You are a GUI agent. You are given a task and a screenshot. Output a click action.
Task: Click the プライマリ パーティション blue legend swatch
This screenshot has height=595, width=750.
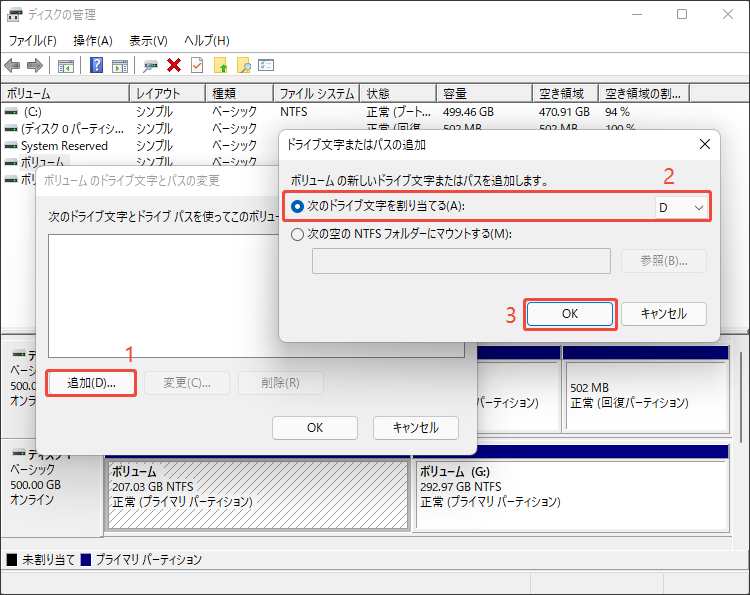pos(86,560)
